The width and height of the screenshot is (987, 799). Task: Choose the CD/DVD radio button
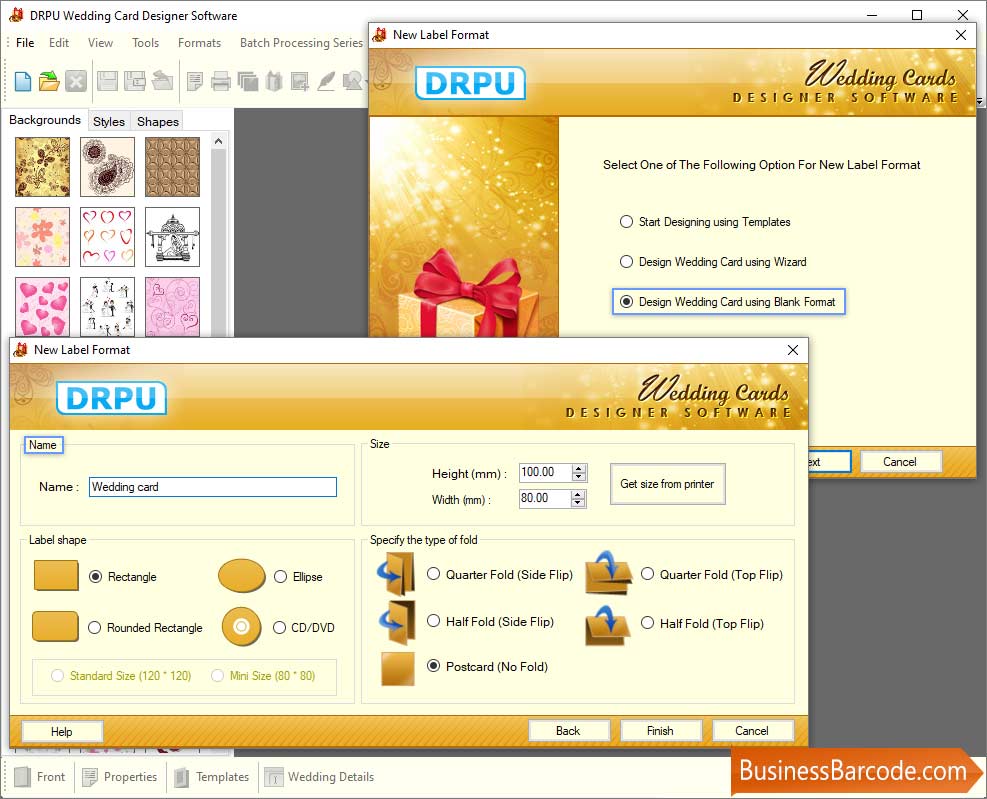coord(279,628)
